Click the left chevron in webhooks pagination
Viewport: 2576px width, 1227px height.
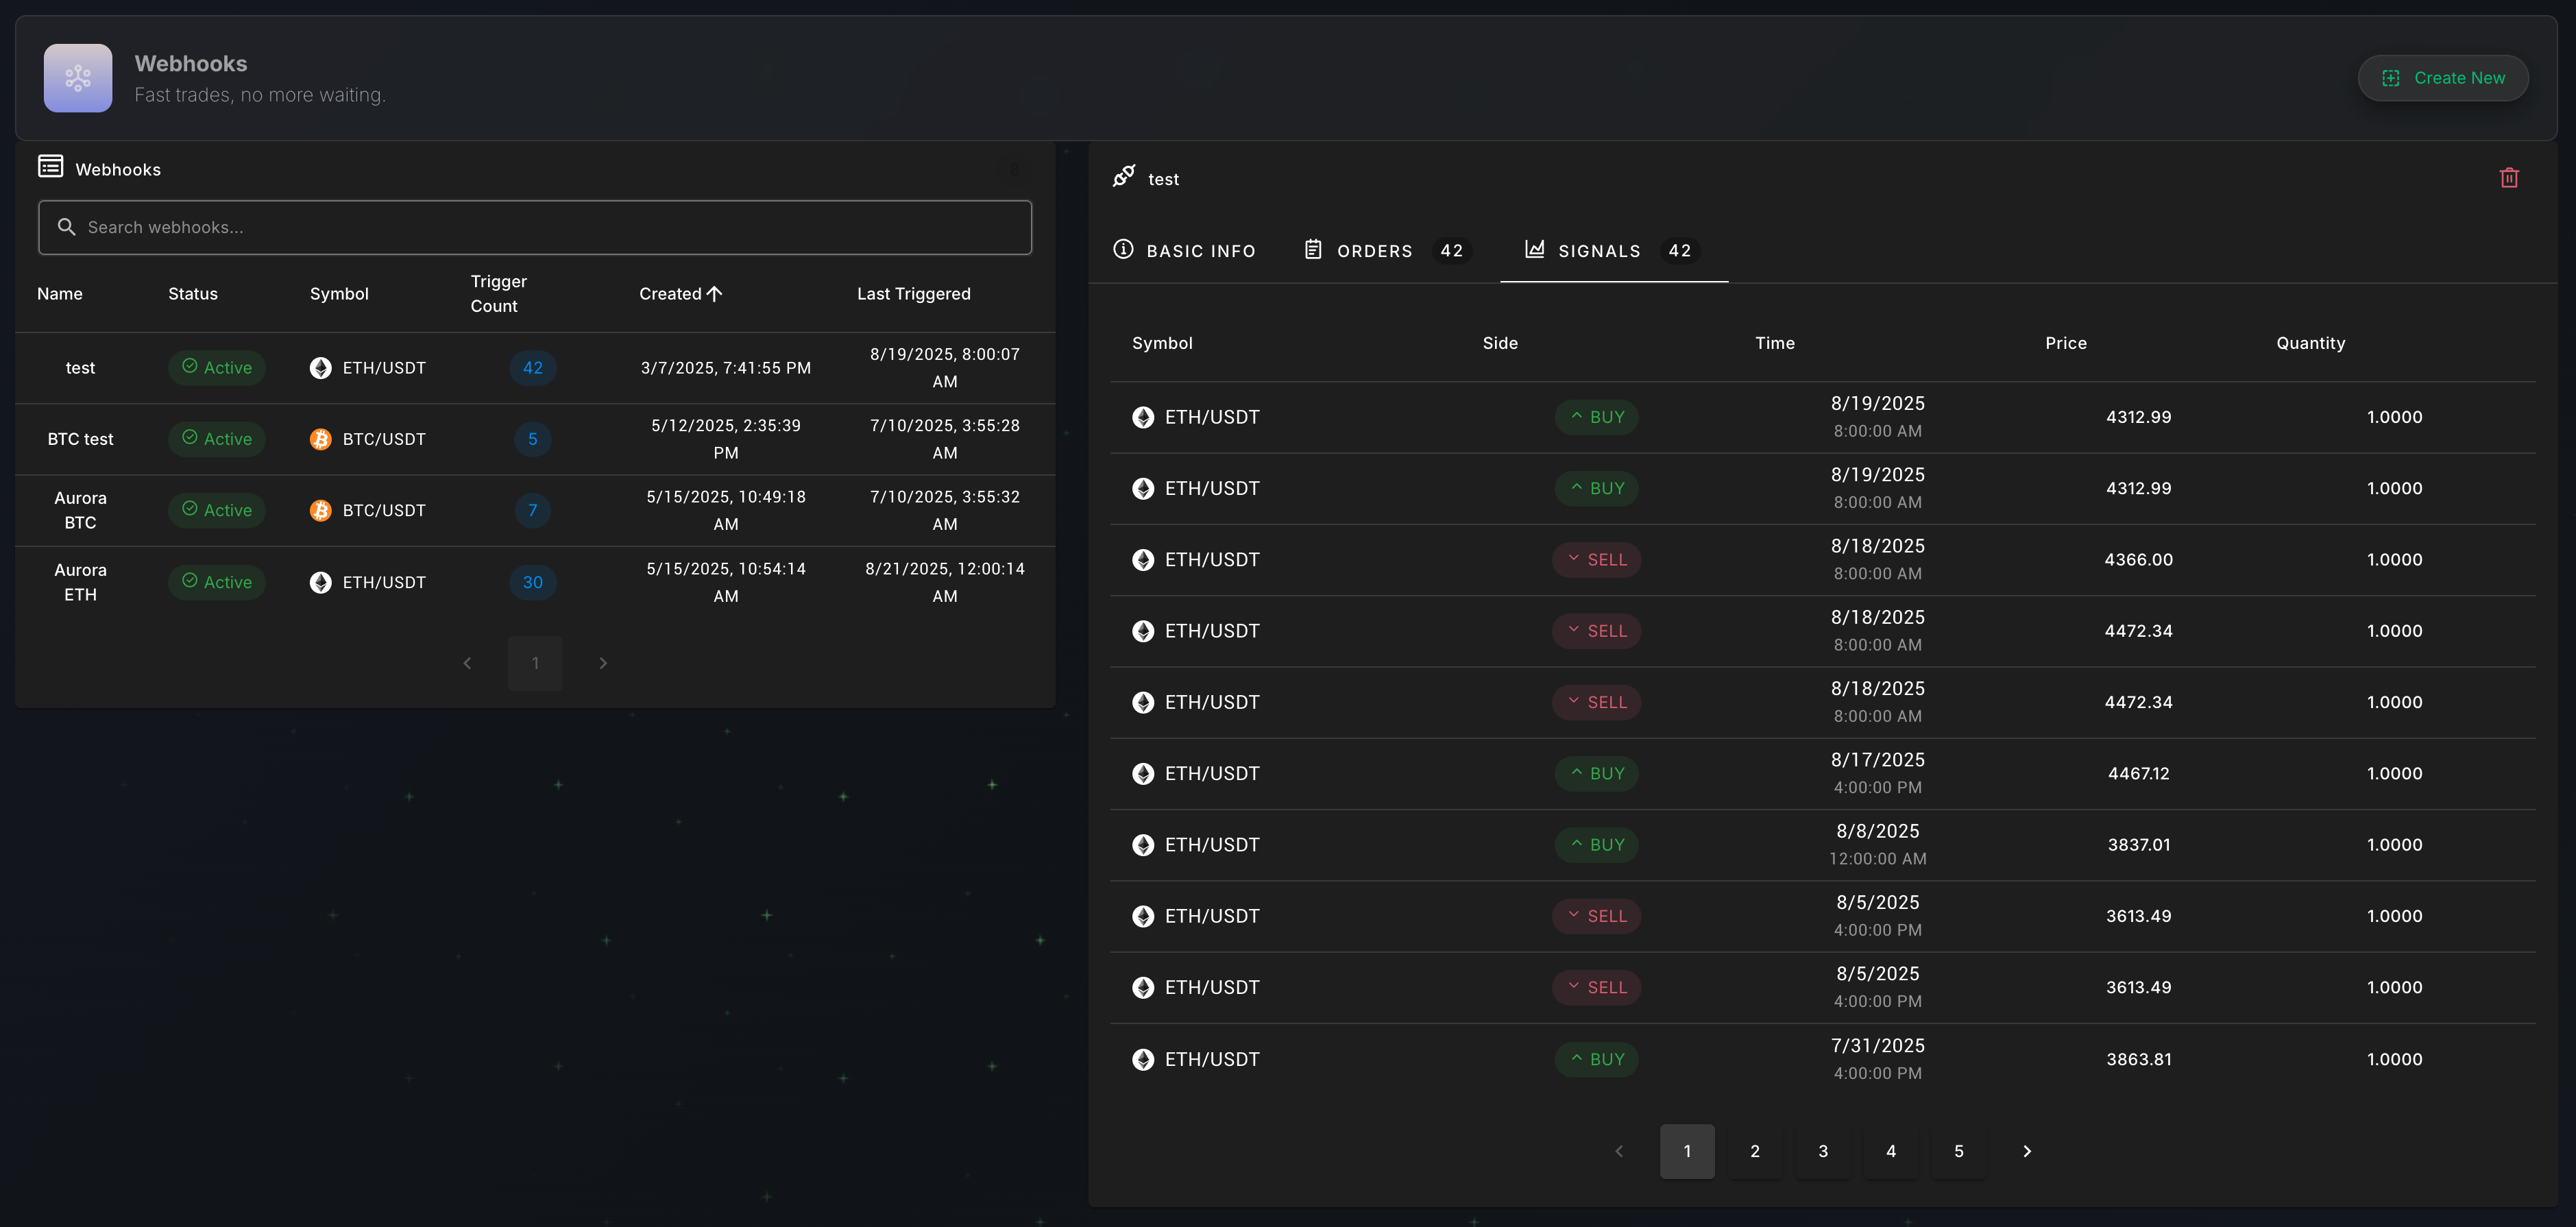(467, 663)
